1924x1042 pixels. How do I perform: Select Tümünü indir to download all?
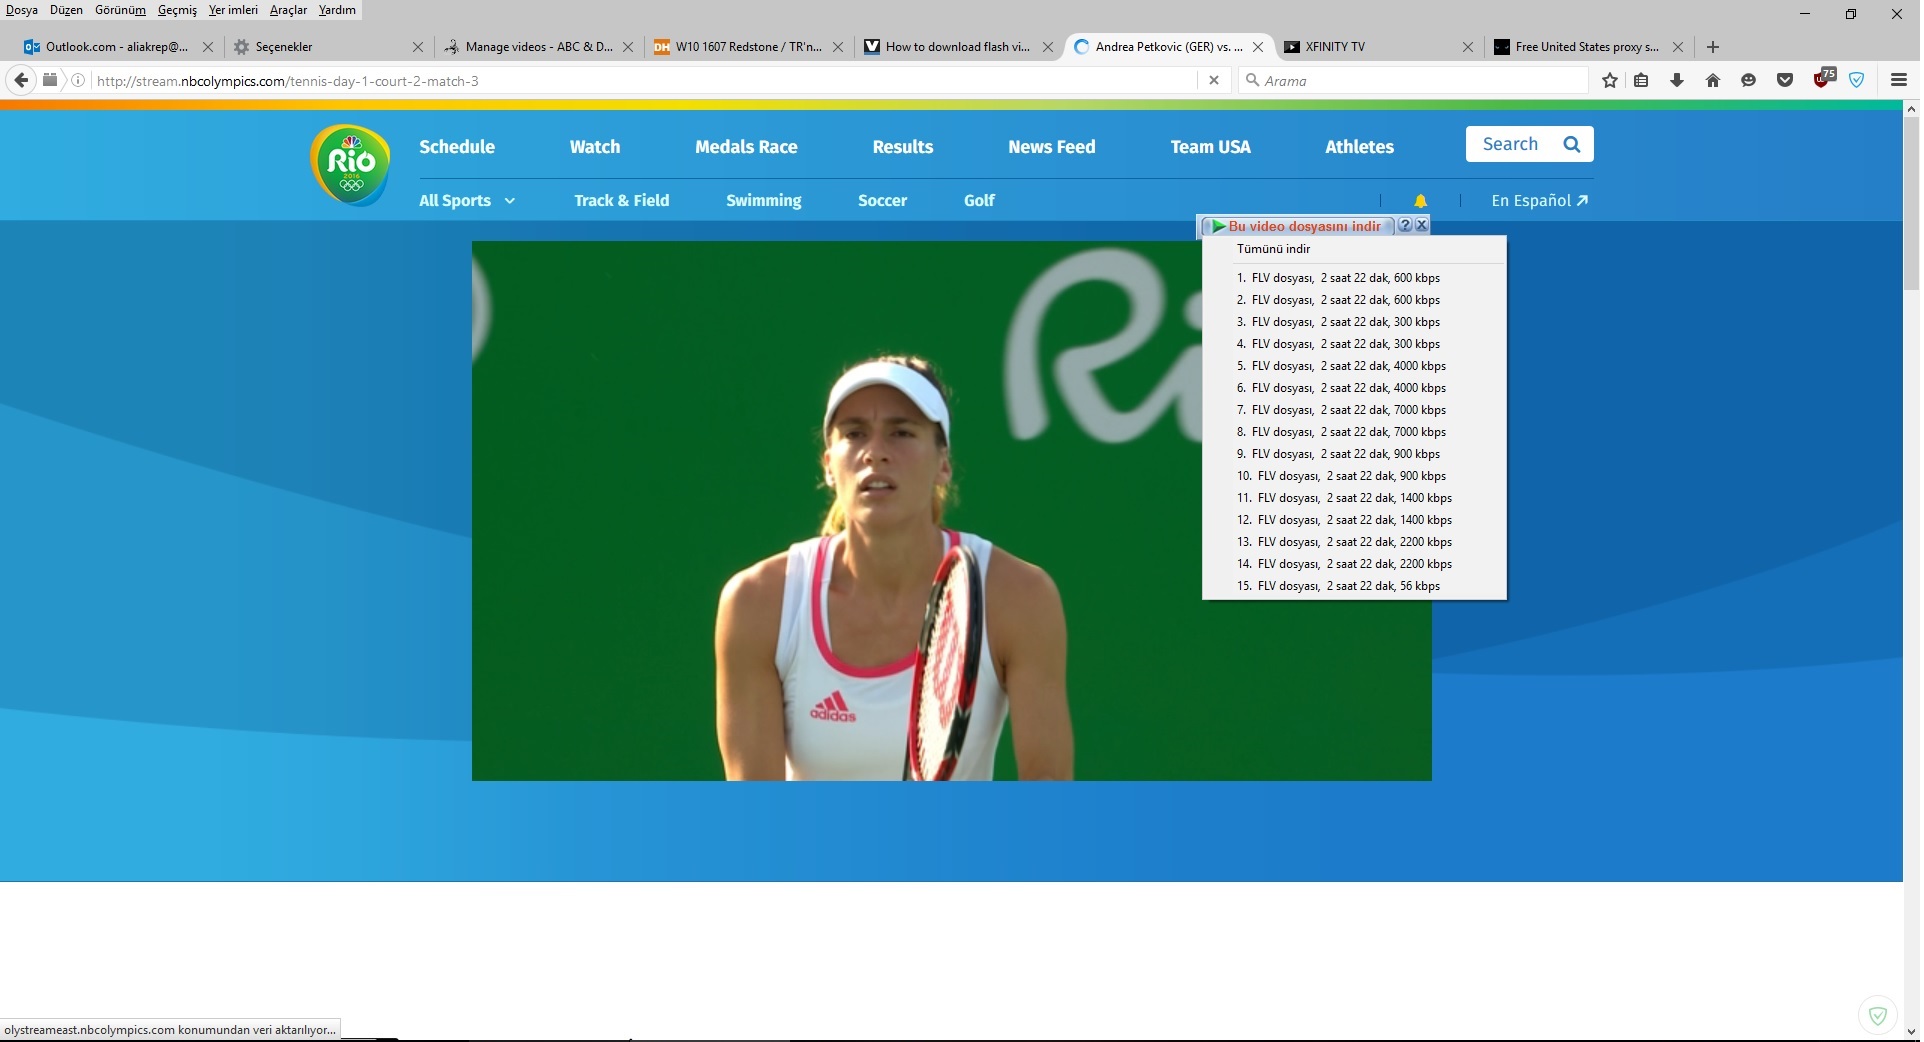pyautogui.click(x=1354, y=249)
